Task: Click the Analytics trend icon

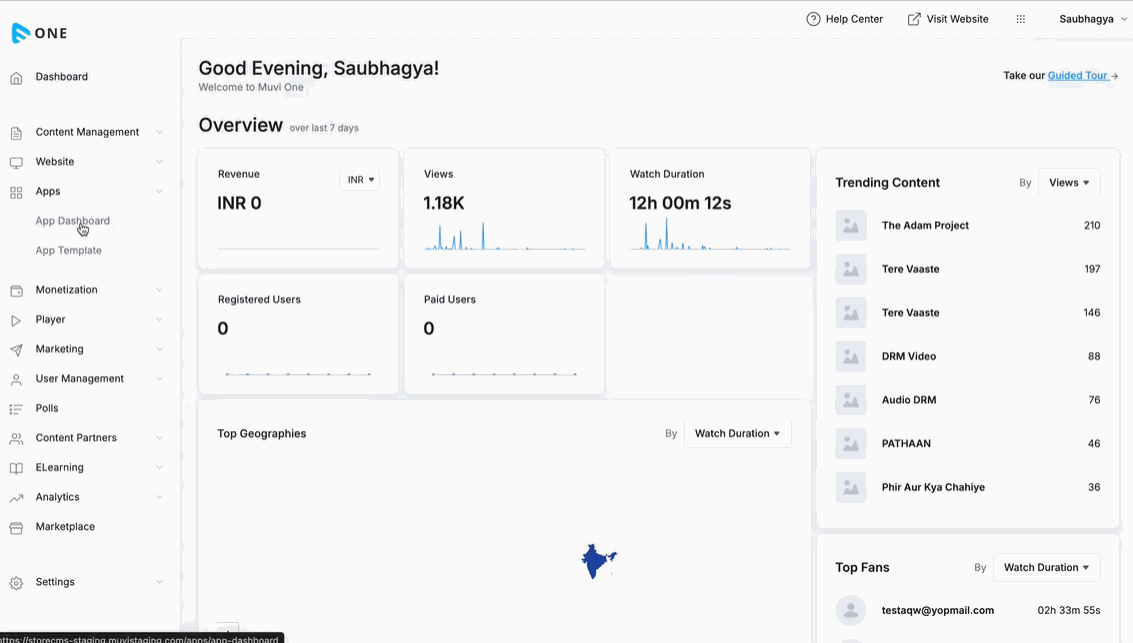Action: 16,498
